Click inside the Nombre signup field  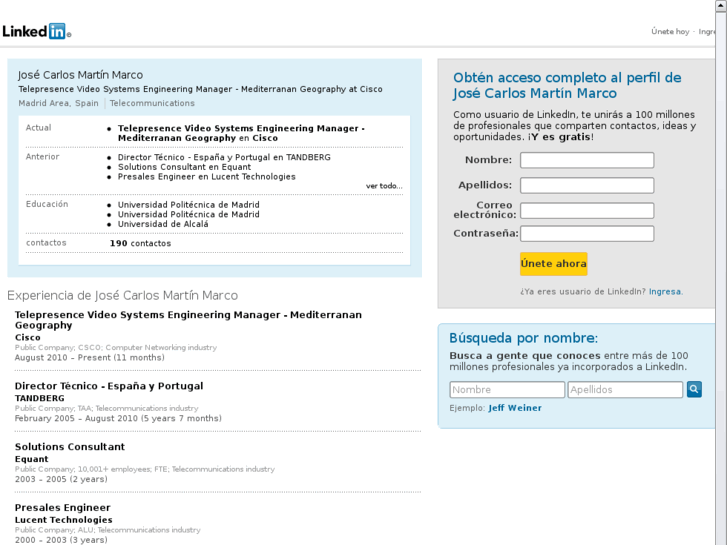(587, 160)
